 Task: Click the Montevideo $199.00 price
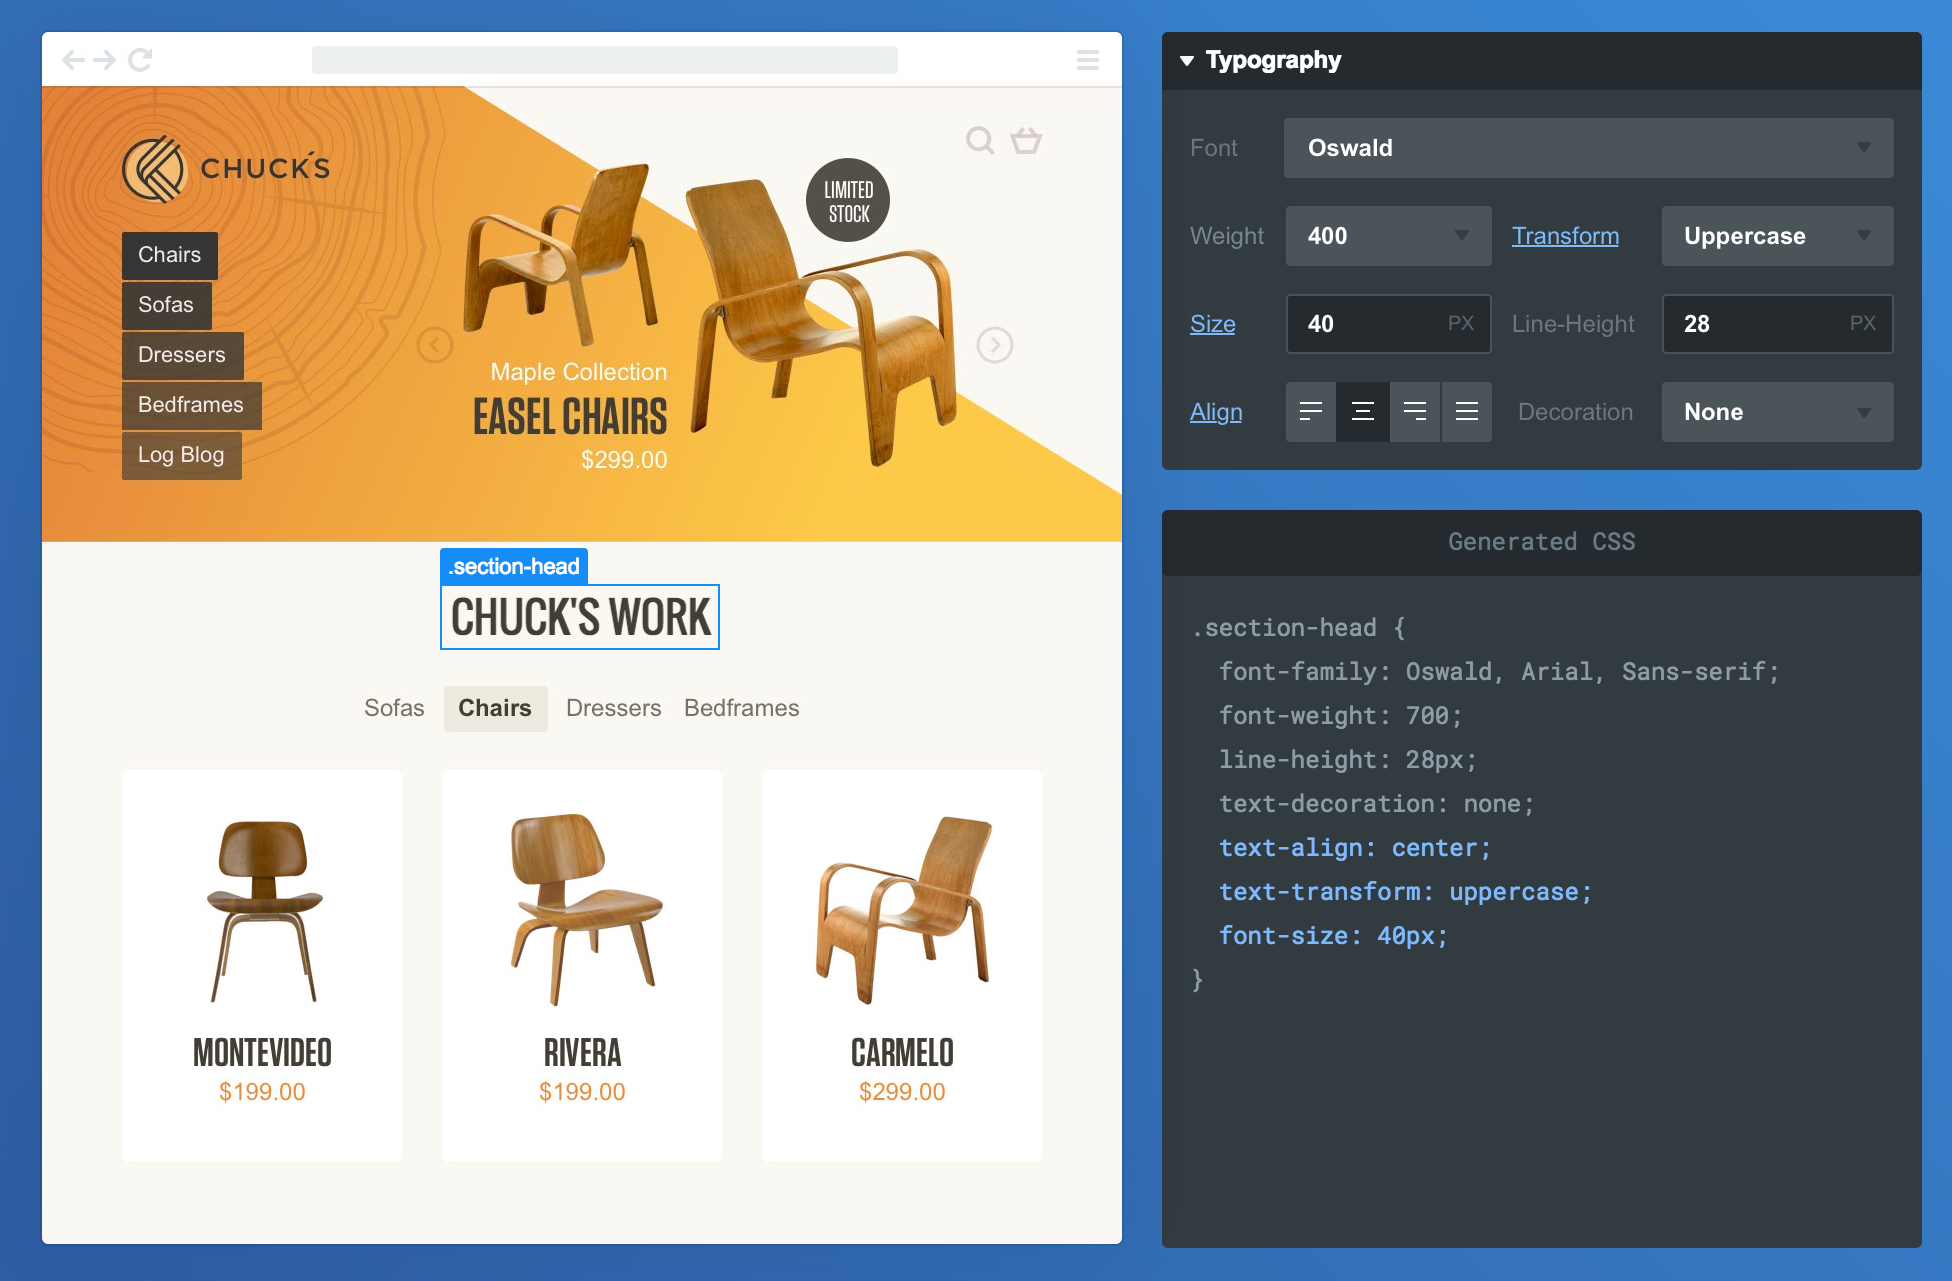[262, 1092]
